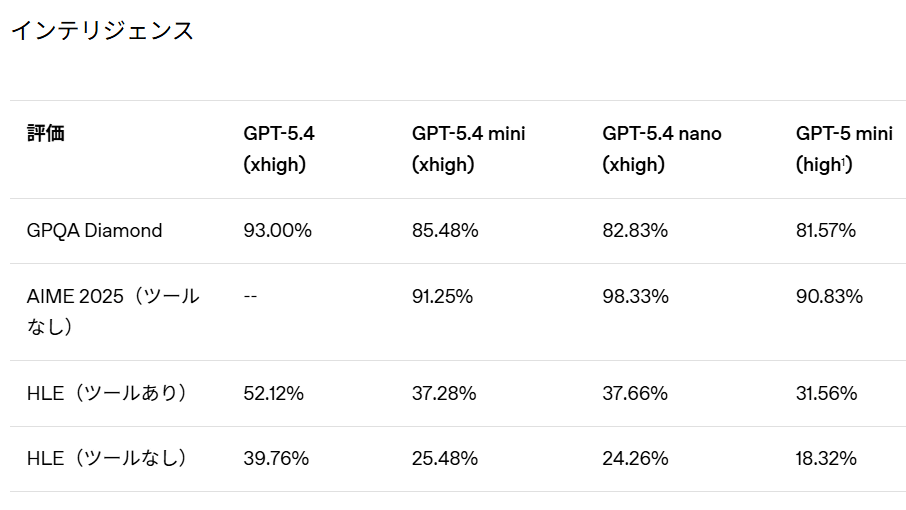Click the 評価 column header
This screenshot has width=906, height=510.
46,133
